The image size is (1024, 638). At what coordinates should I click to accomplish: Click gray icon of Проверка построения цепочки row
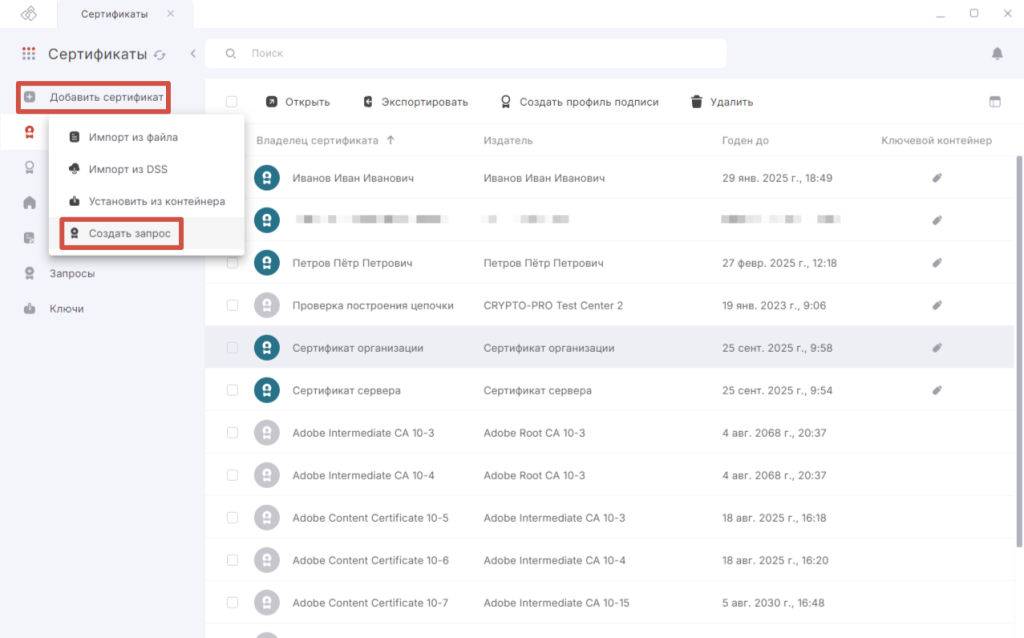pyautogui.click(x=267, y=305)
